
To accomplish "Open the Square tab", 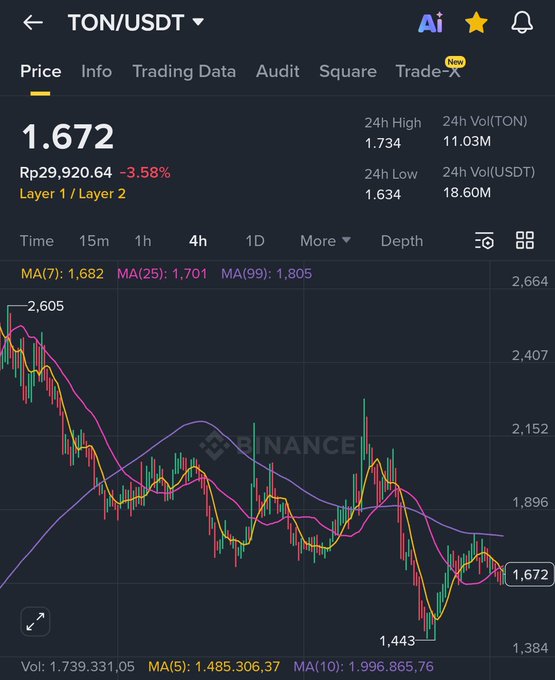I will click(x=348, y=72).
